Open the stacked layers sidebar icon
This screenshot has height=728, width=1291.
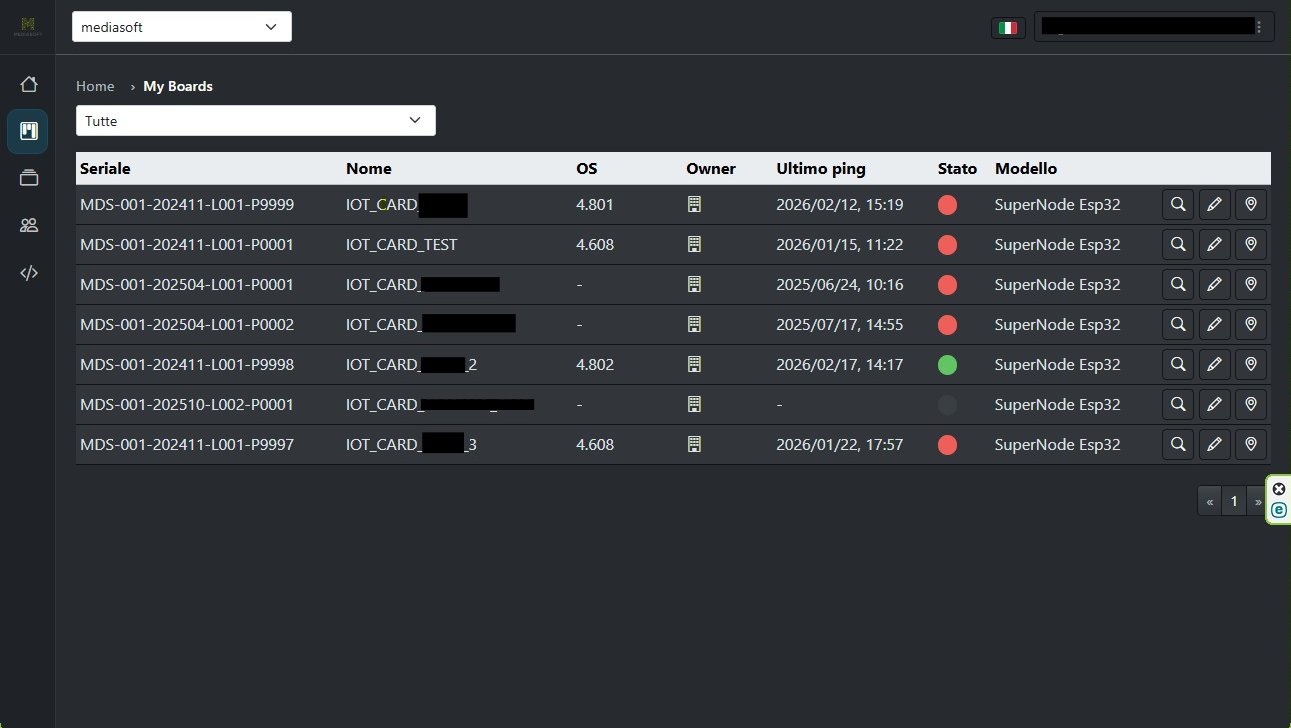coord(28,178)
